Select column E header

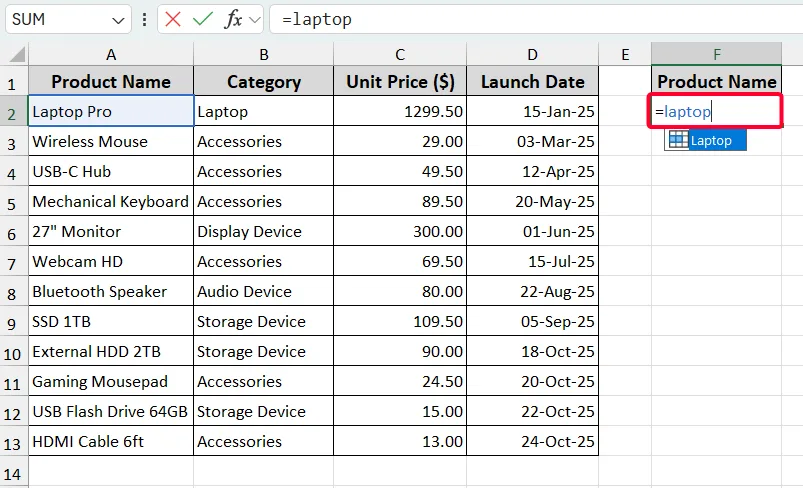pos(625,54)
